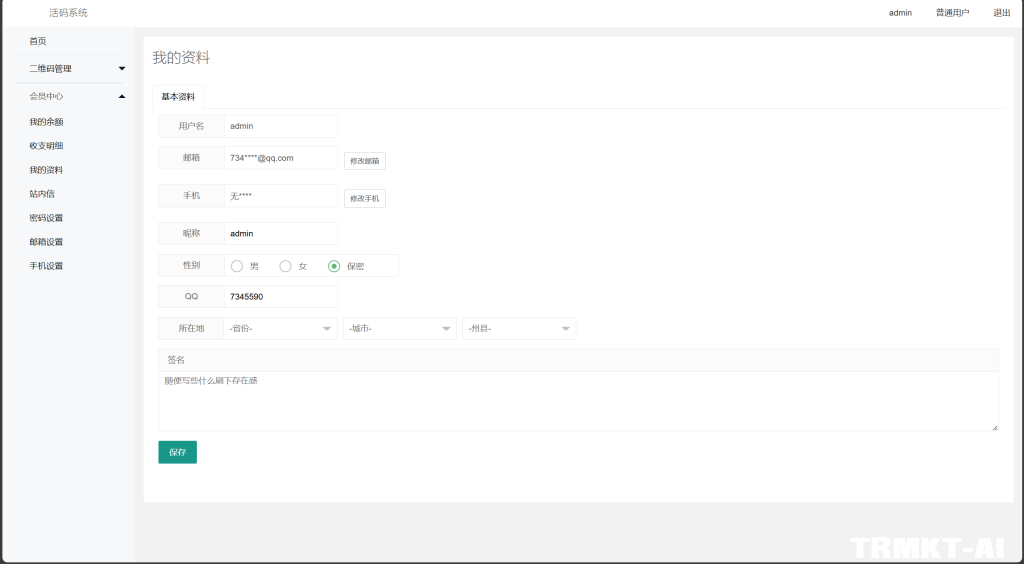Go to 首页 in the sidebar
The height and width of the screenshot is (564, 1024).
point(38,41)
